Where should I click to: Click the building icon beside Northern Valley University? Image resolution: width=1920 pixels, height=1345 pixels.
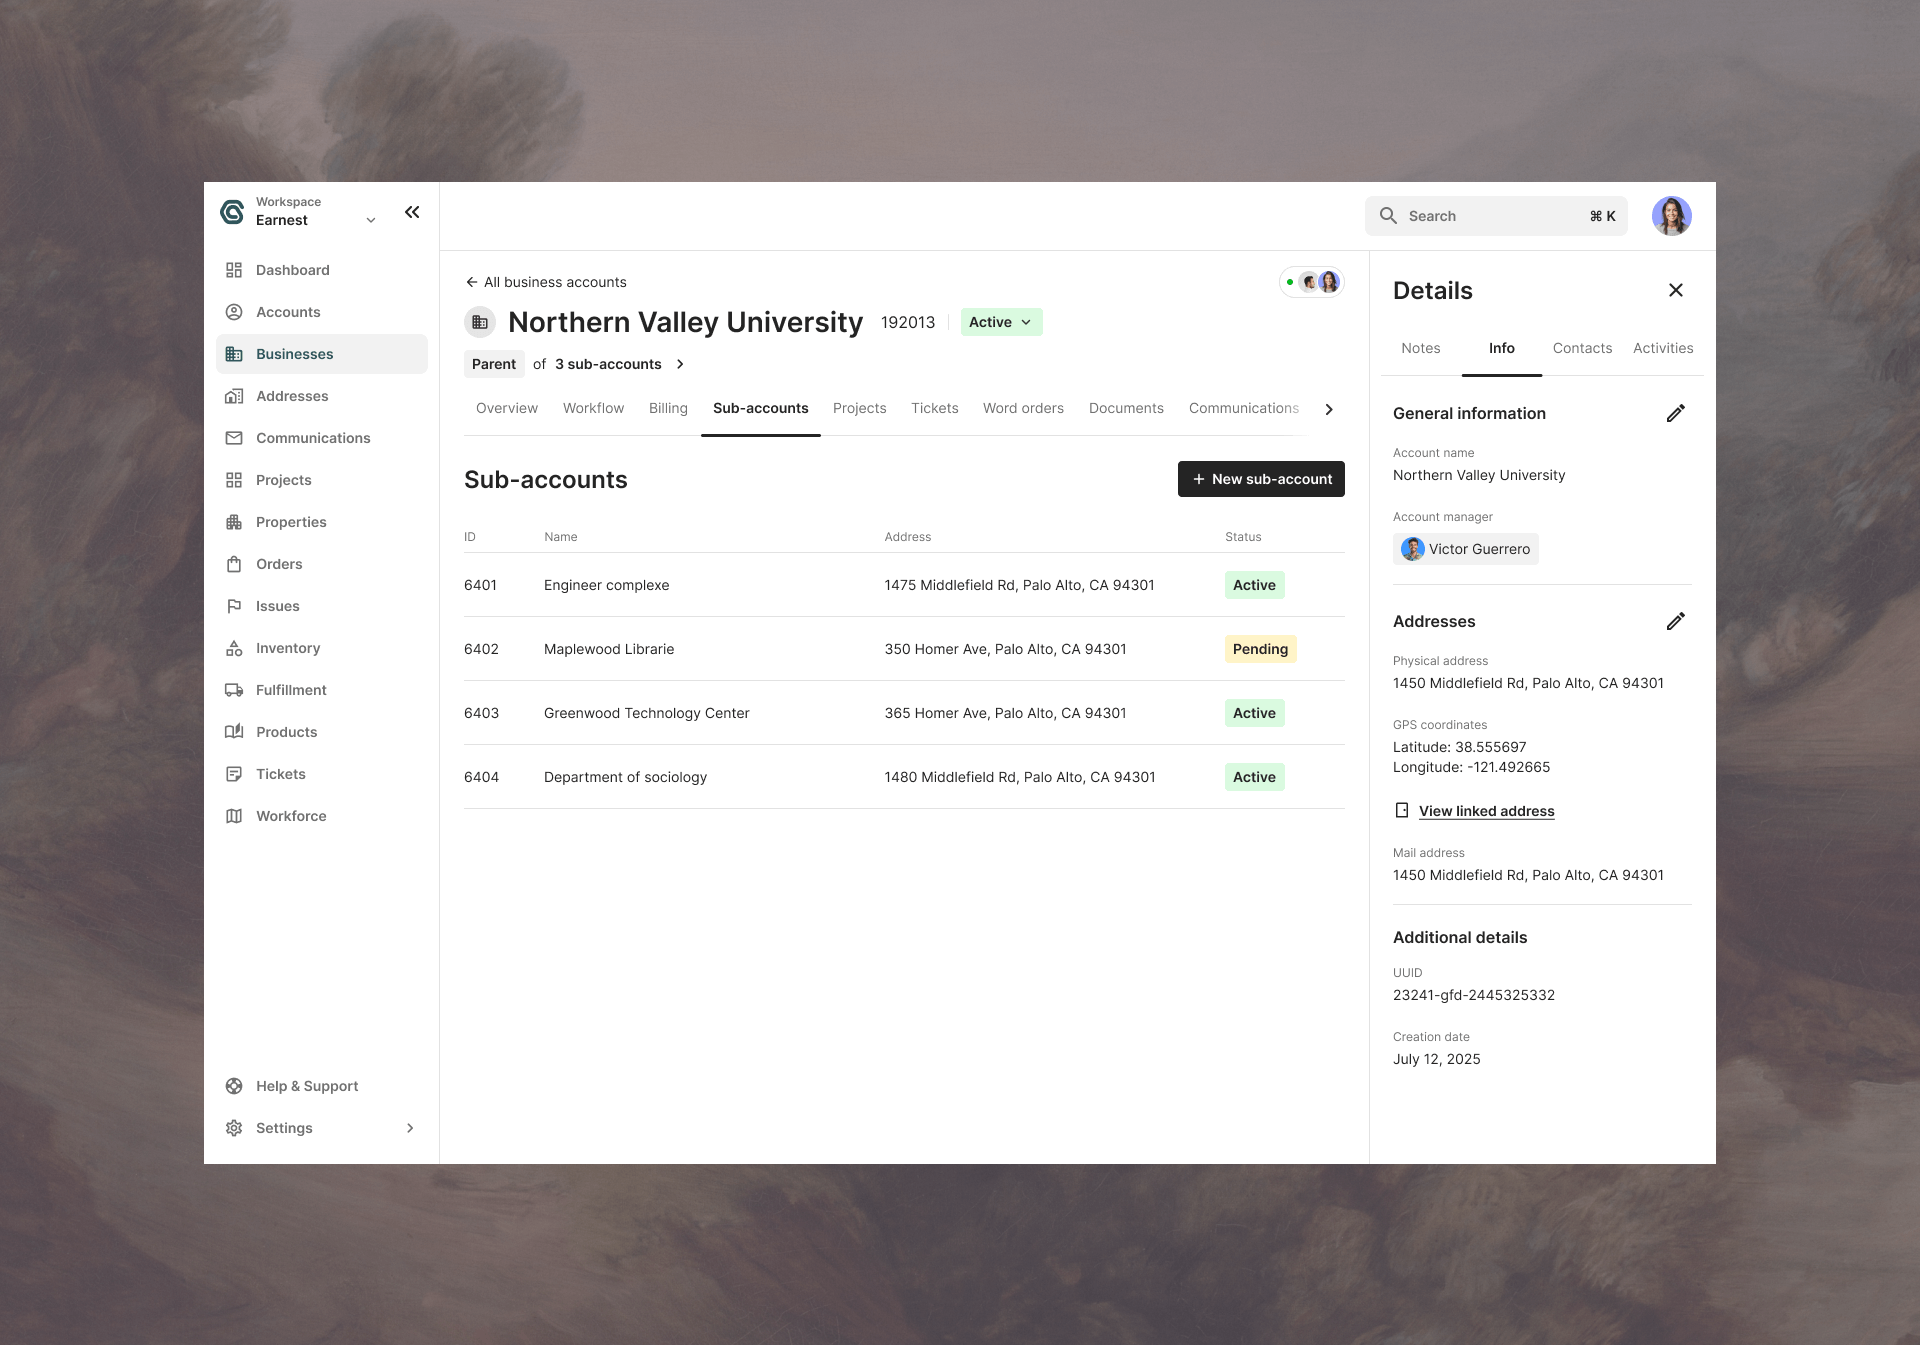pyautogui.click(x=480, y=322)
